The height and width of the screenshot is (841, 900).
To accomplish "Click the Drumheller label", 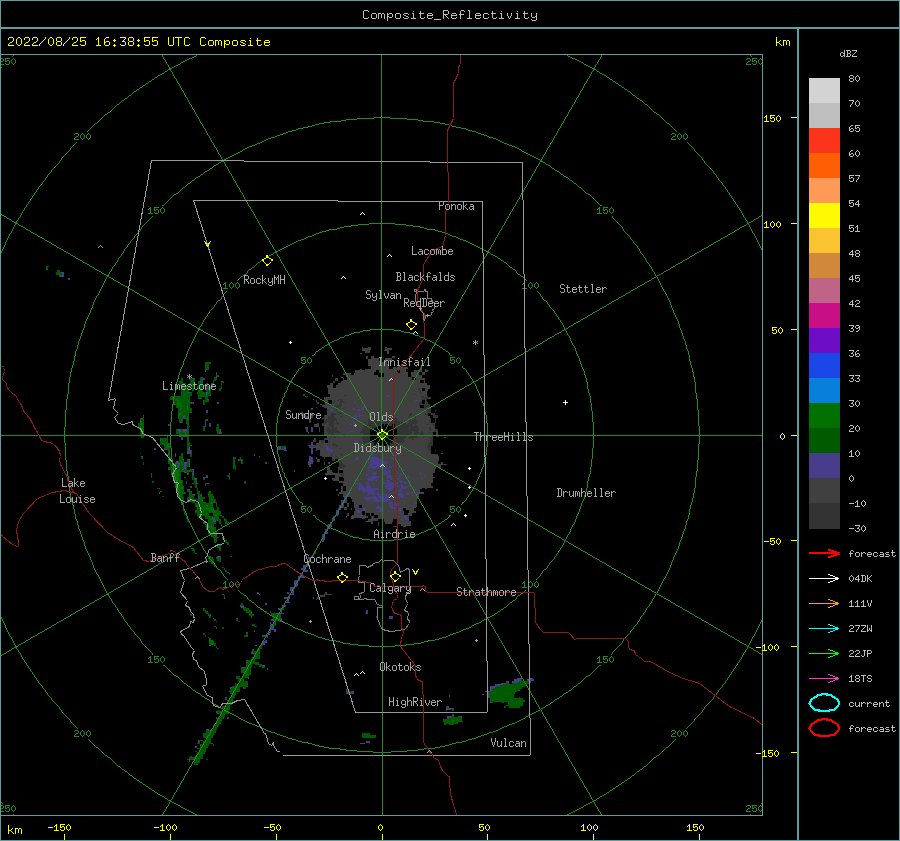I will (x=586, y=493).
